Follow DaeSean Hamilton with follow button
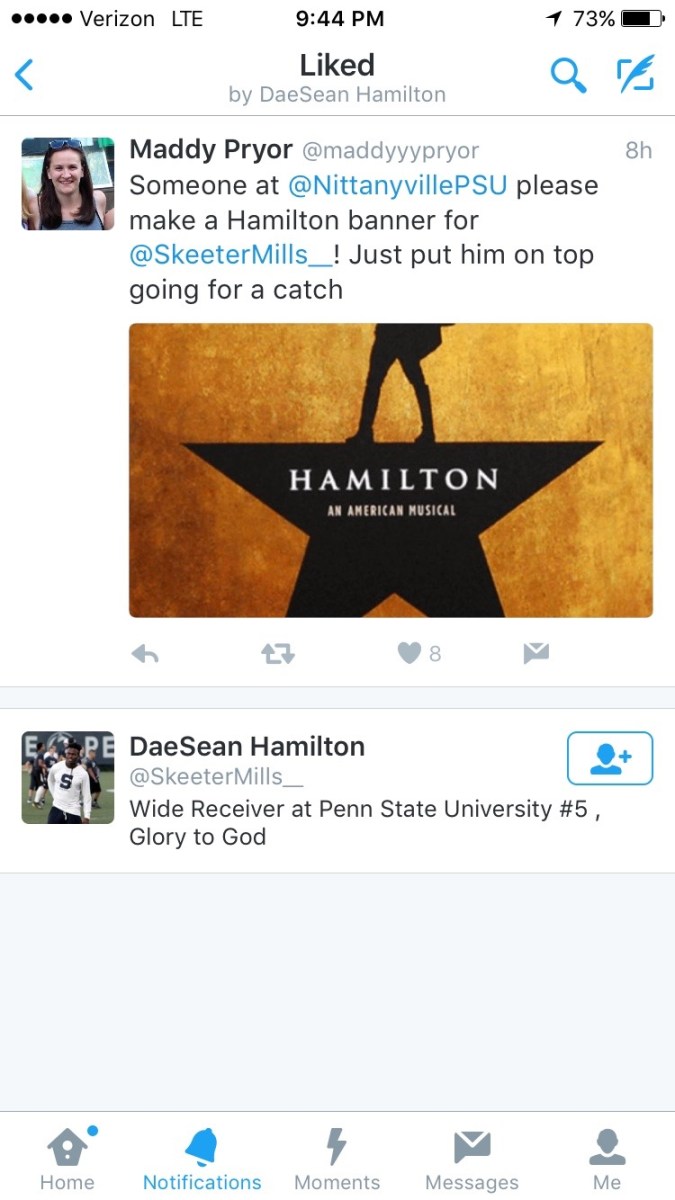This screenshot has height=1200, width=675. click(609, 759)
